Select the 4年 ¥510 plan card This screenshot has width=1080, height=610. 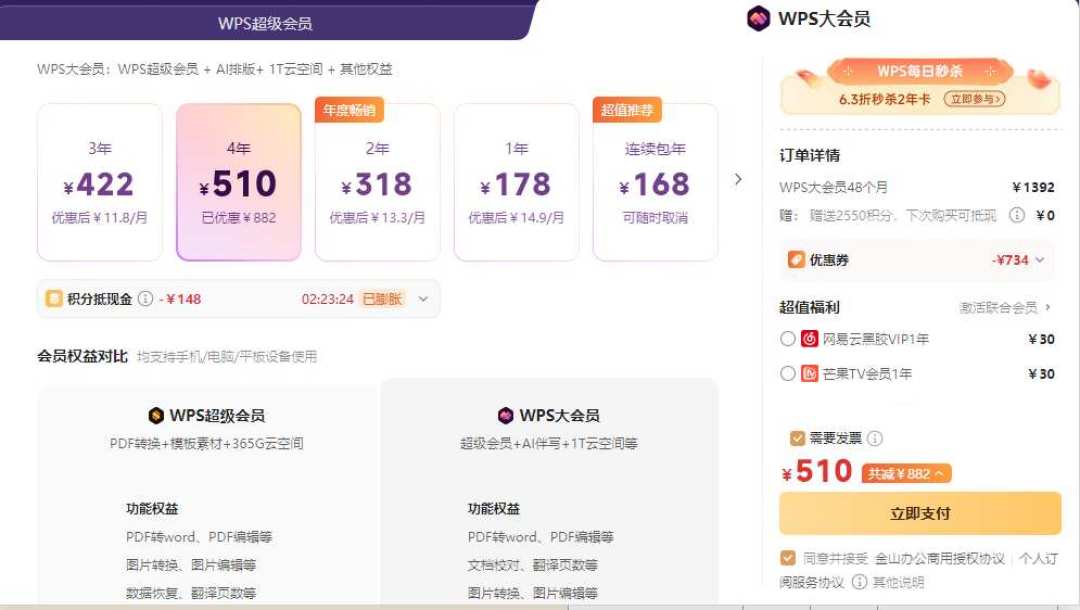(238, 182)
